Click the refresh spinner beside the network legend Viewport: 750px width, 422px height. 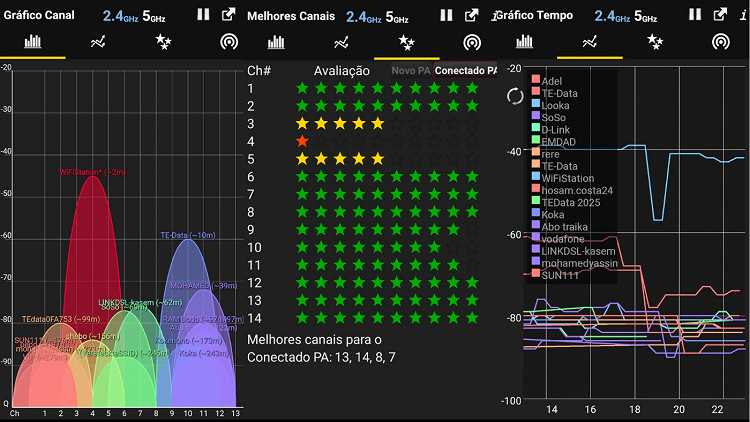[515, 96]
